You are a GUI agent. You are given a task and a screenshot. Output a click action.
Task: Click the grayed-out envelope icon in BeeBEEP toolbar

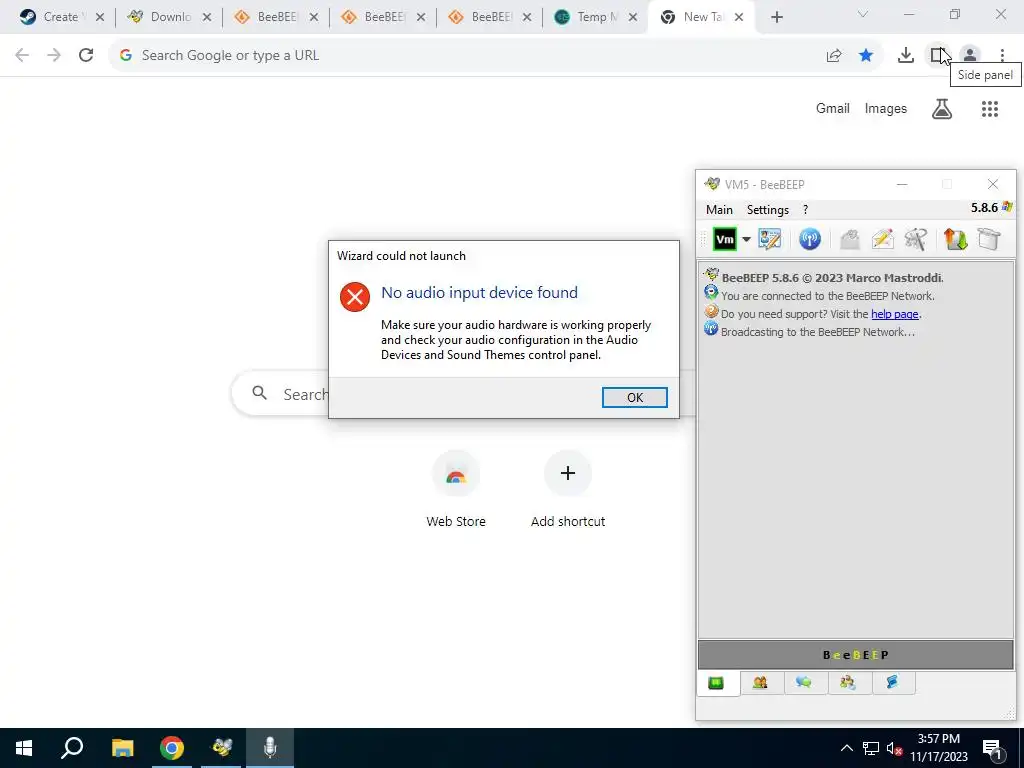tap(849, 239)
